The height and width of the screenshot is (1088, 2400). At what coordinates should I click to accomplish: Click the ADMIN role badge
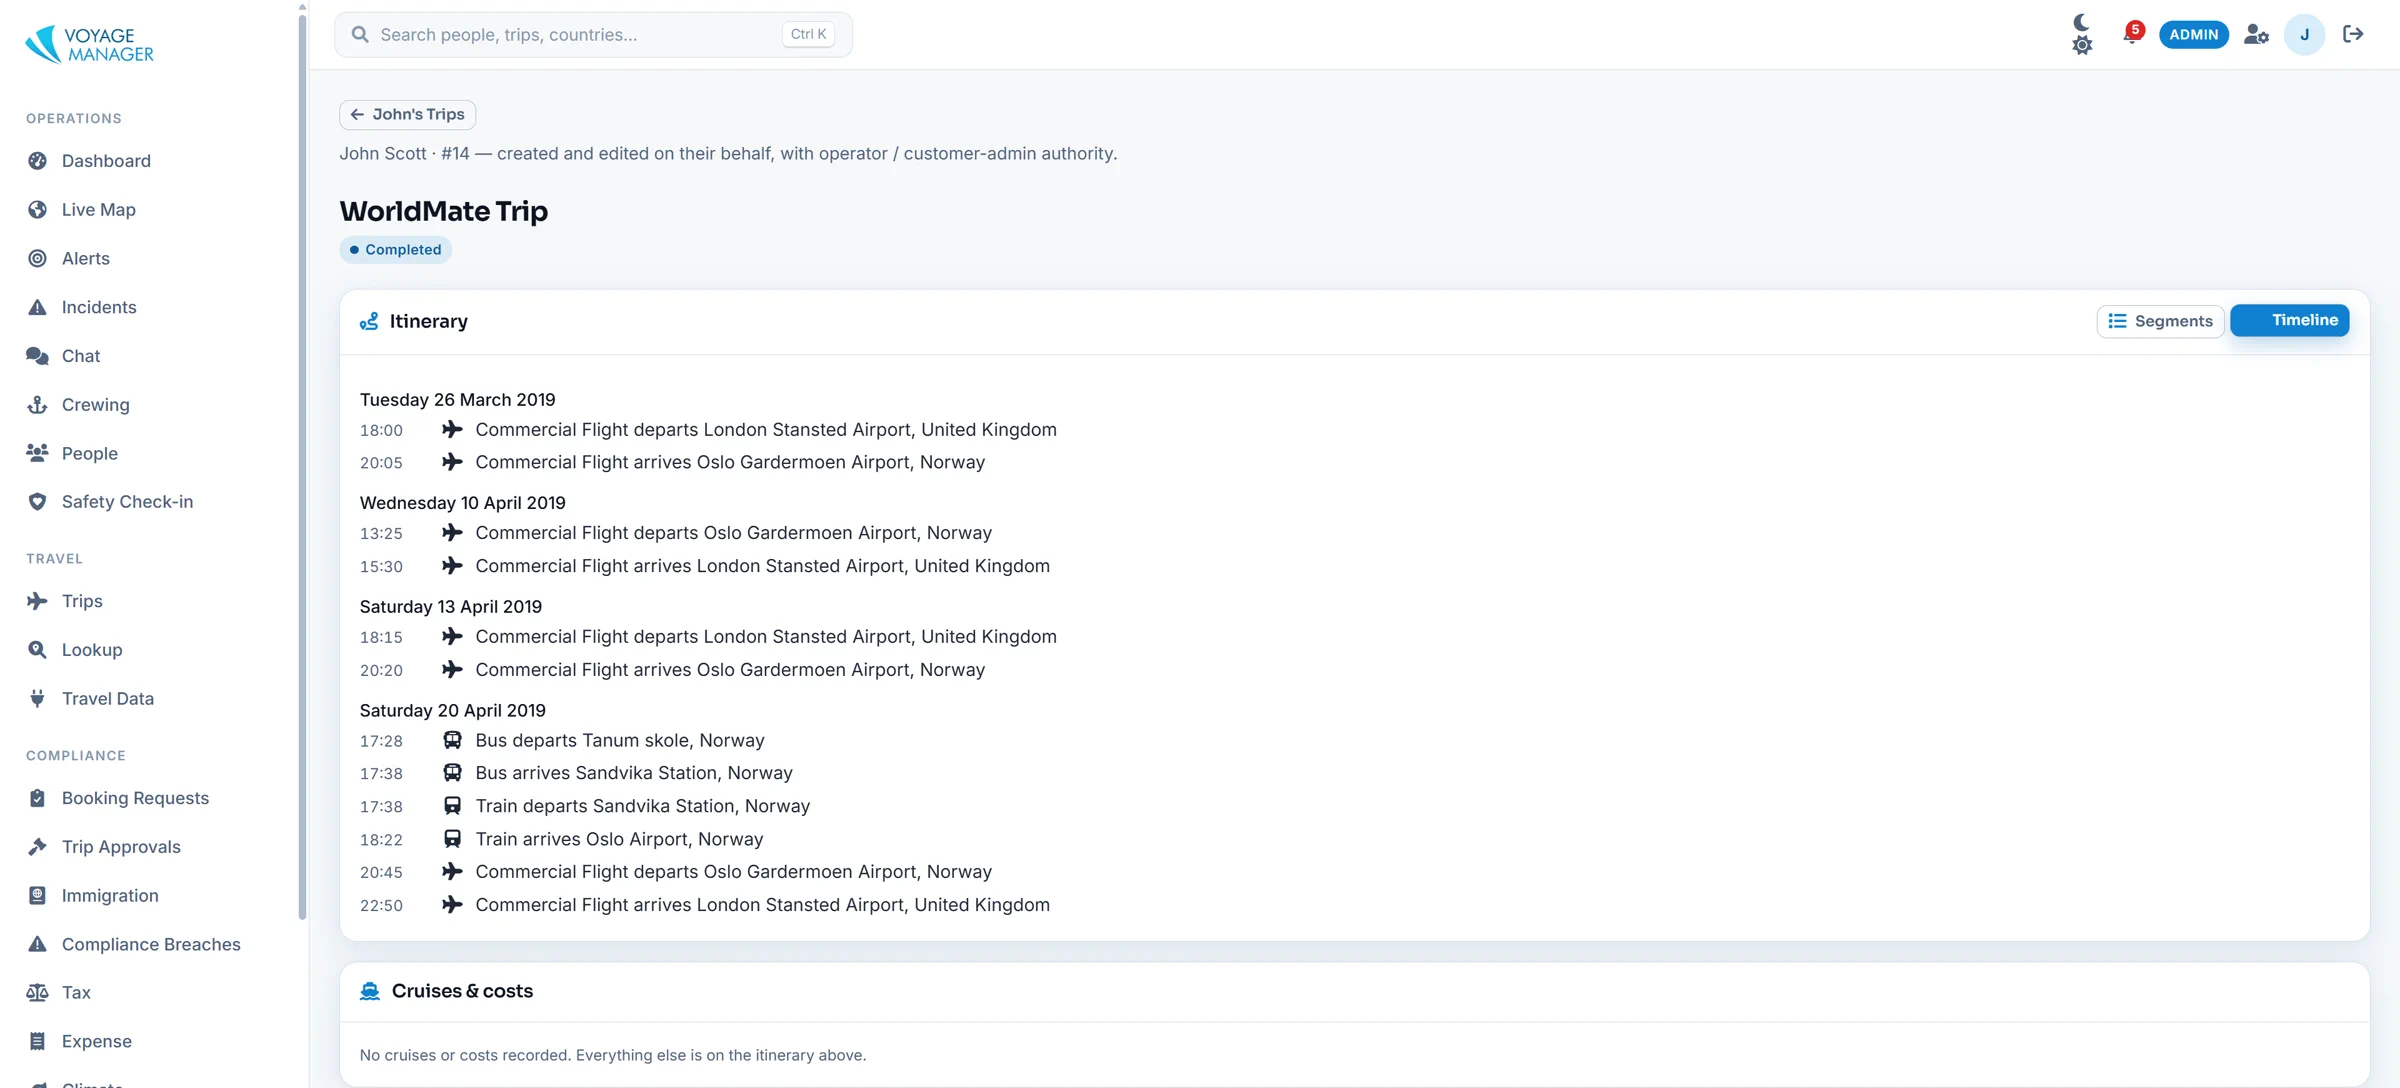click(x=2194, y=34)
